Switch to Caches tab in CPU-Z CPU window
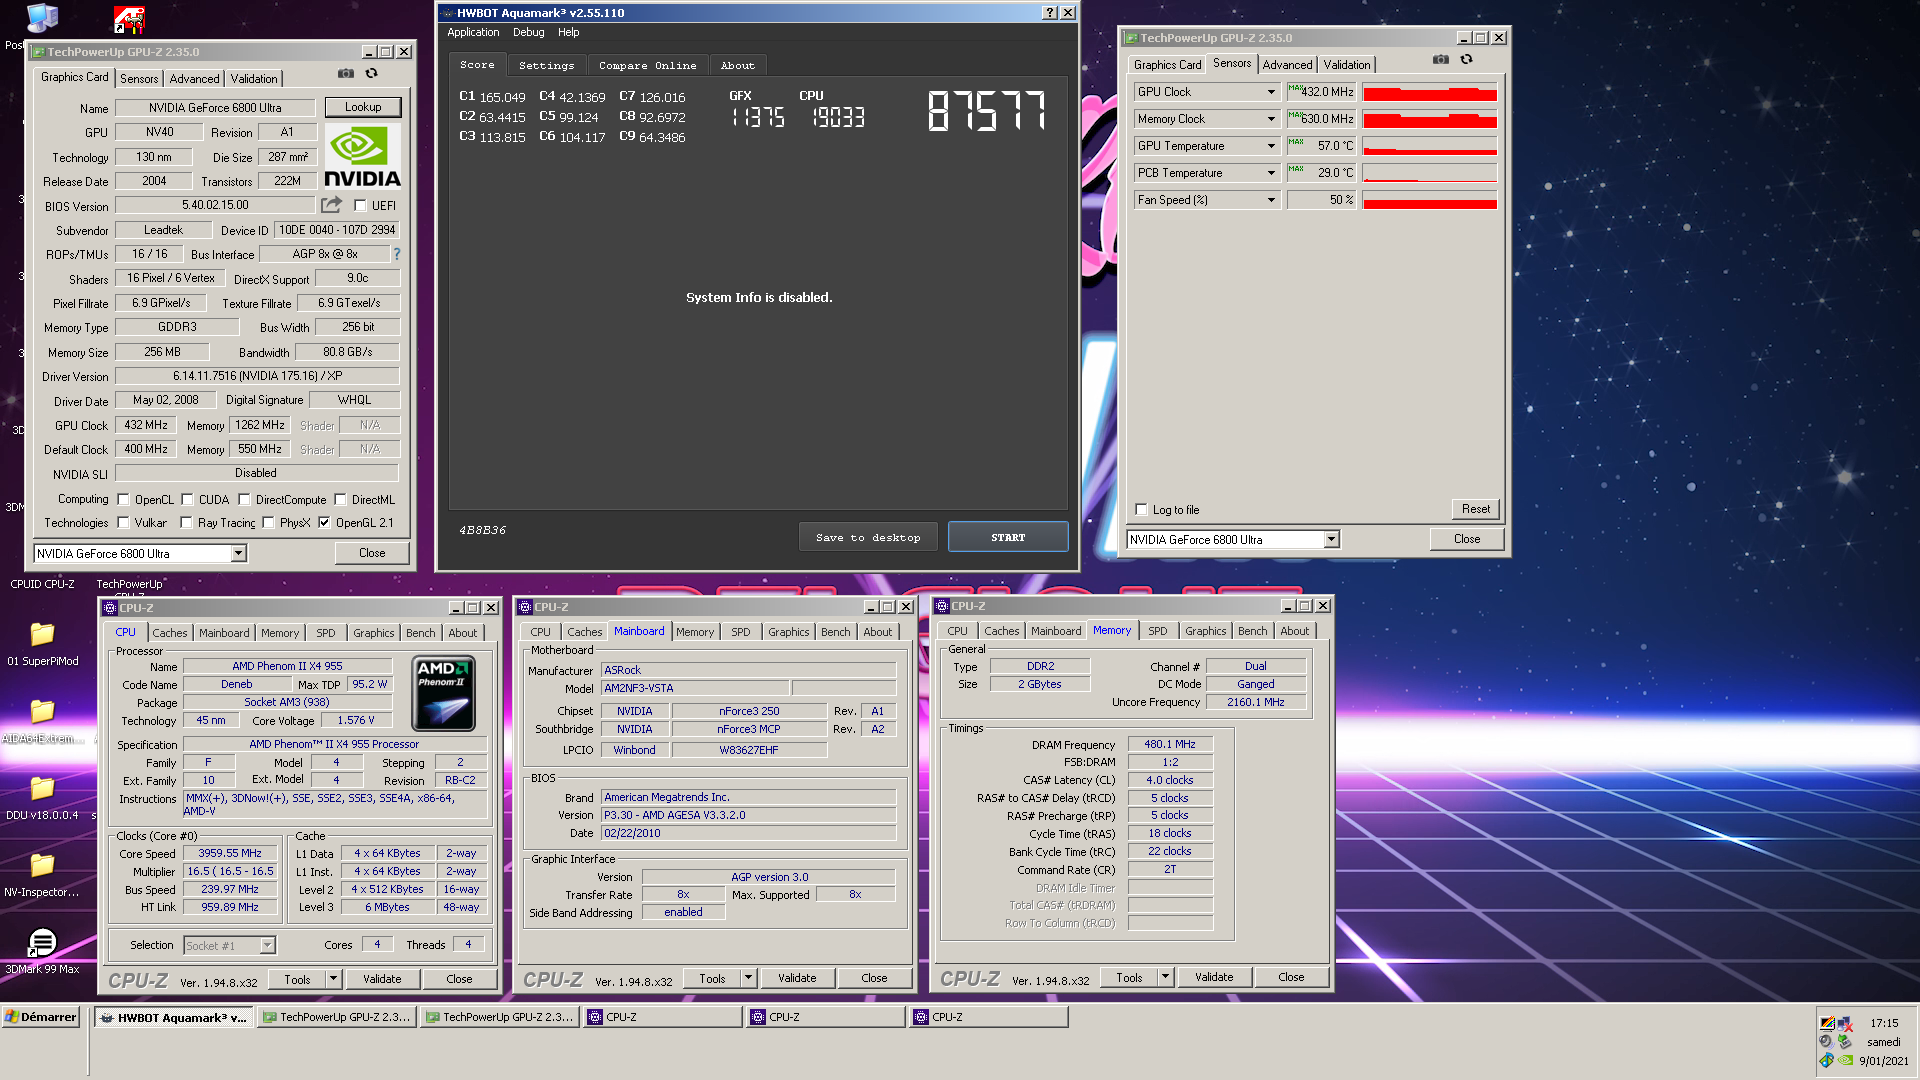 tap(170, 632)
